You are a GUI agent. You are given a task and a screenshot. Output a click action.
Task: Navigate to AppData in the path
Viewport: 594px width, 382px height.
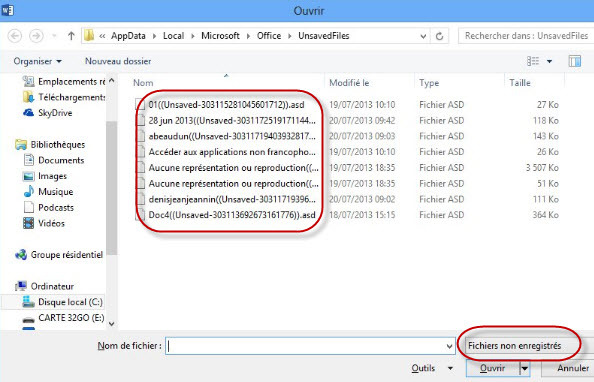(128, 36)
